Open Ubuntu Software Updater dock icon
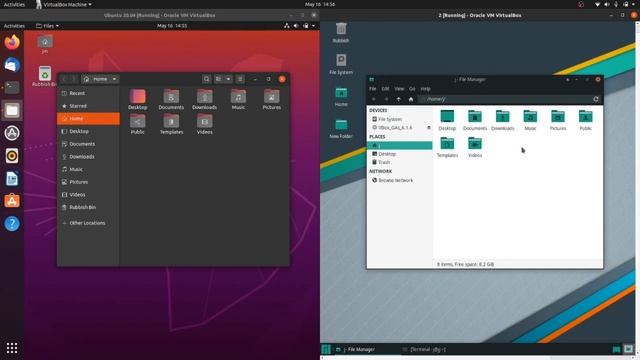This screenshot has width=640, height=360. coord(12,133)
